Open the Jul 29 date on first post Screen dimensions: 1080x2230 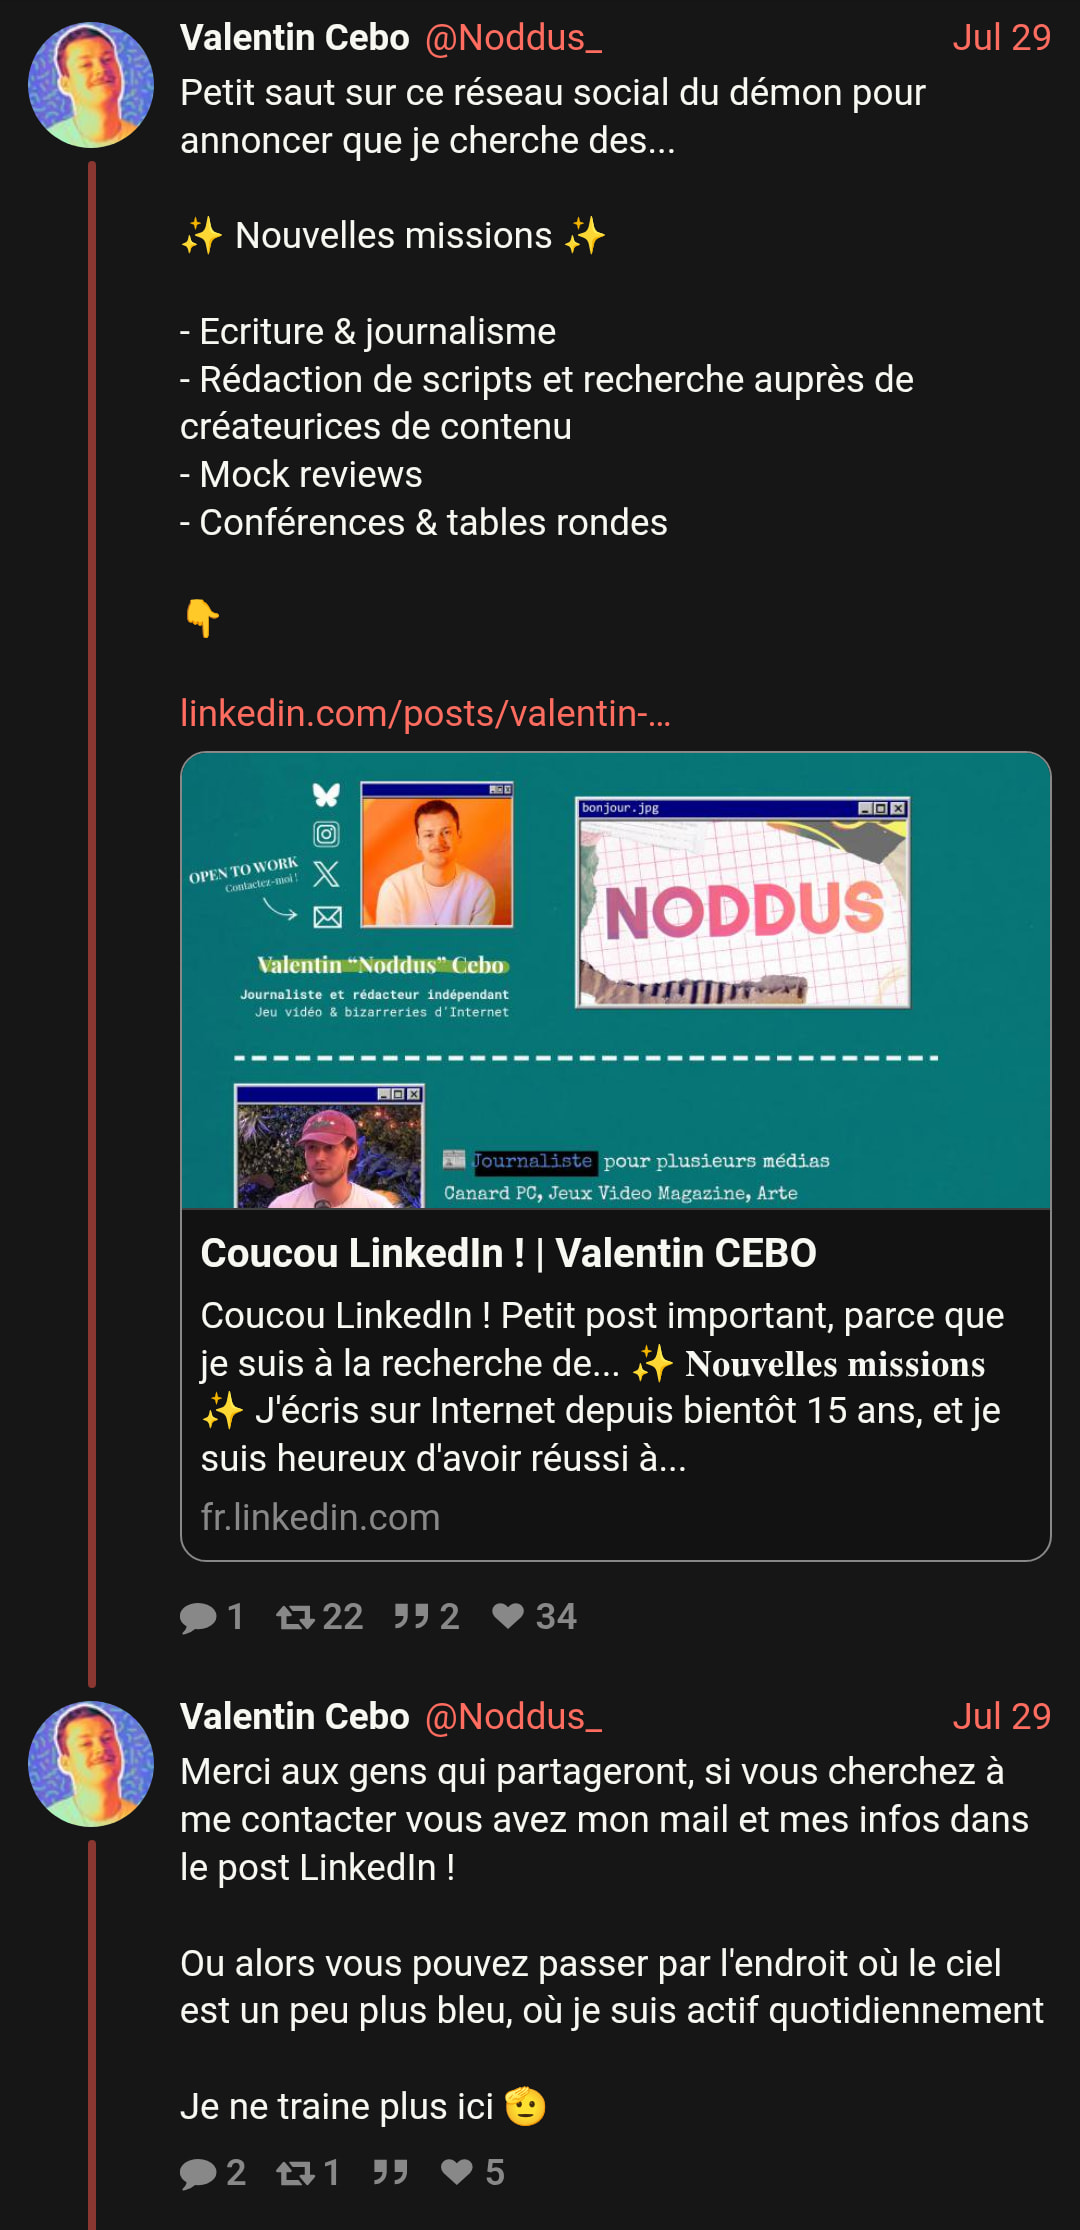(x=1001, y=37)
